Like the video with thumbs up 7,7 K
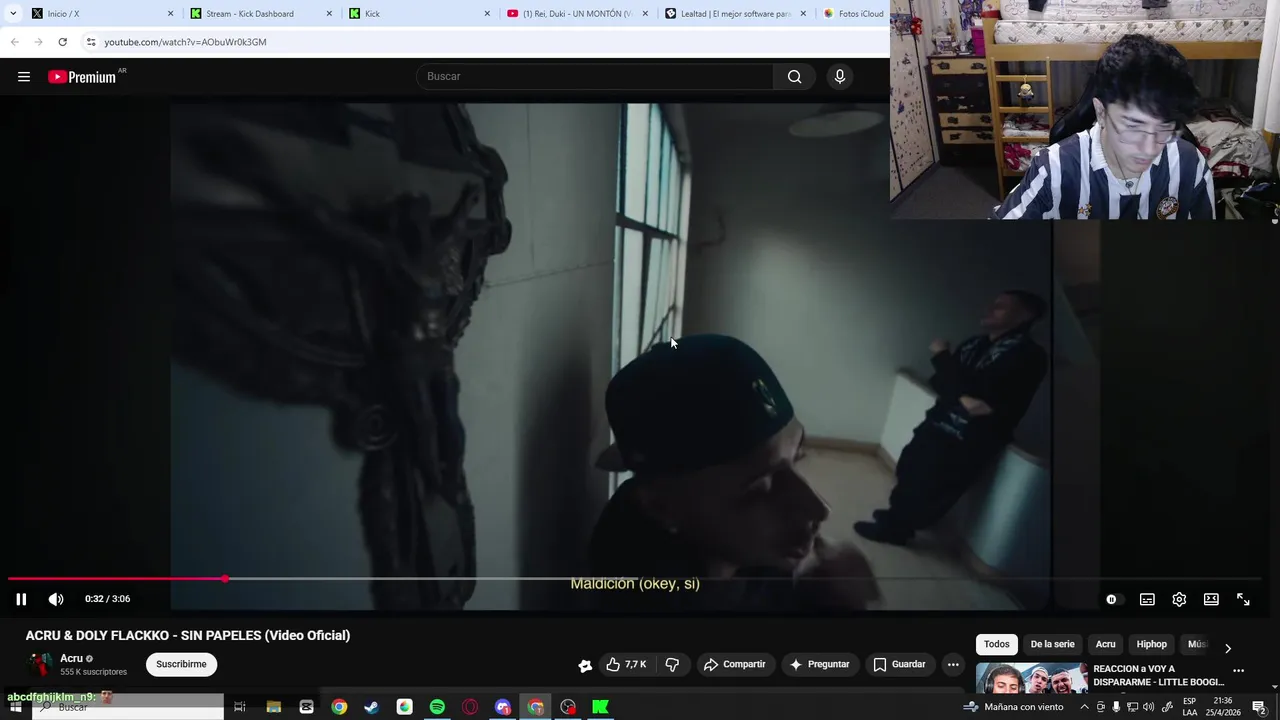The height and width of the screenshot is (720, 1280). (x=626, y=664)
